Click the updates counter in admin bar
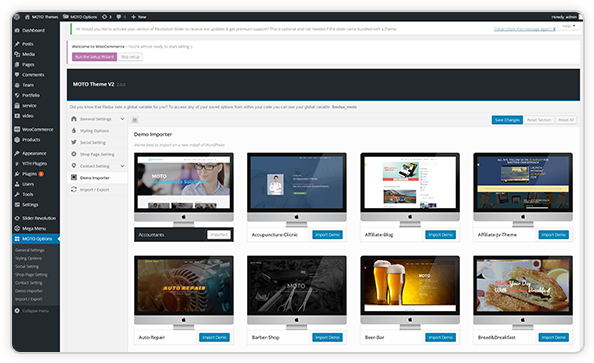 point(106,17)
